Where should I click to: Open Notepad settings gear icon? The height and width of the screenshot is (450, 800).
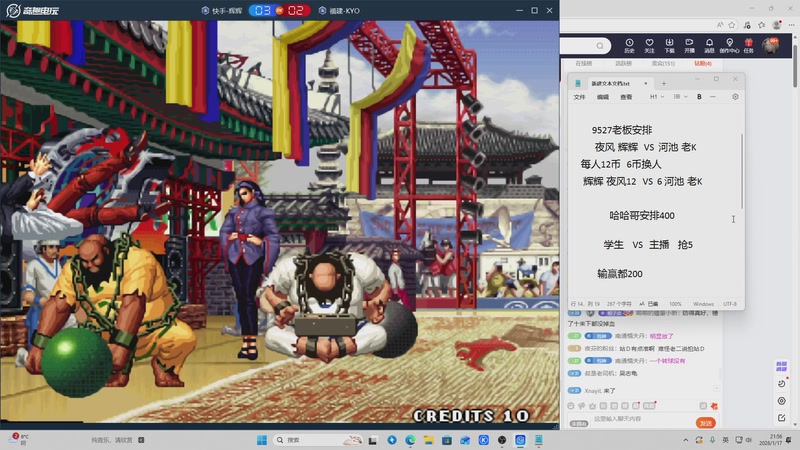pyautogui.click(x=735, y=96)
